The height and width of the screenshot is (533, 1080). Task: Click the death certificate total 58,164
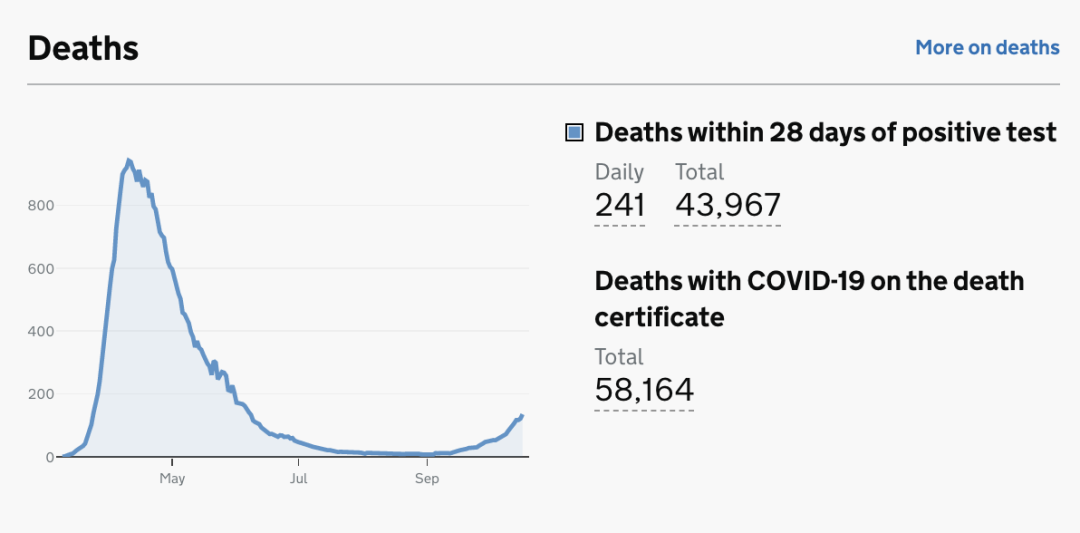point(644,390)
